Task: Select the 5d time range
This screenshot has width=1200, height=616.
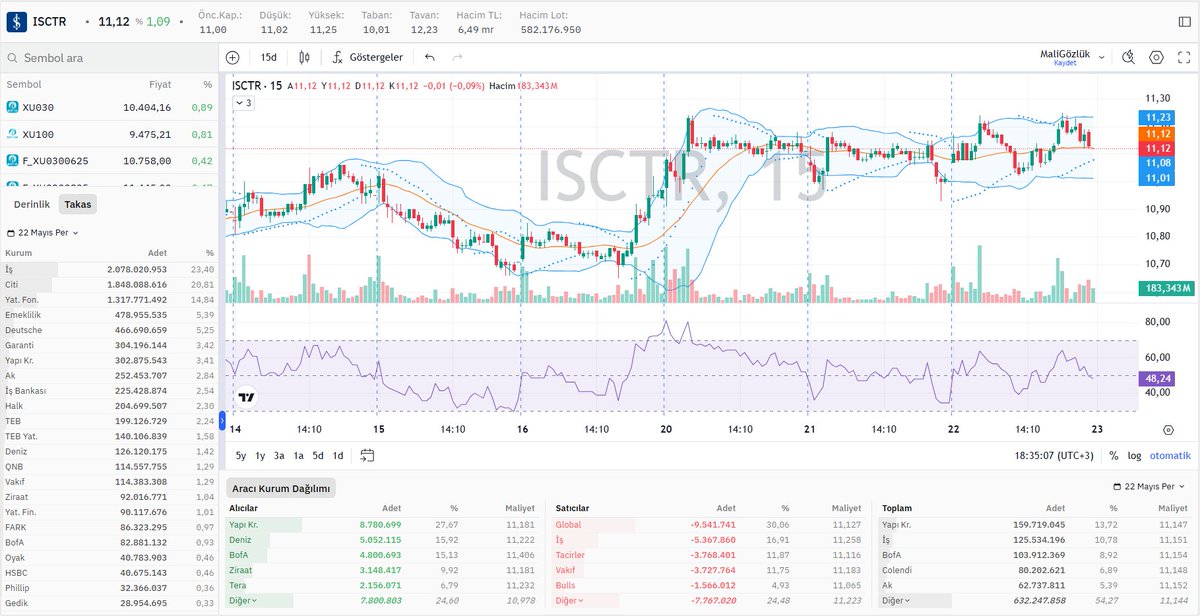Action: coord(318,455)
